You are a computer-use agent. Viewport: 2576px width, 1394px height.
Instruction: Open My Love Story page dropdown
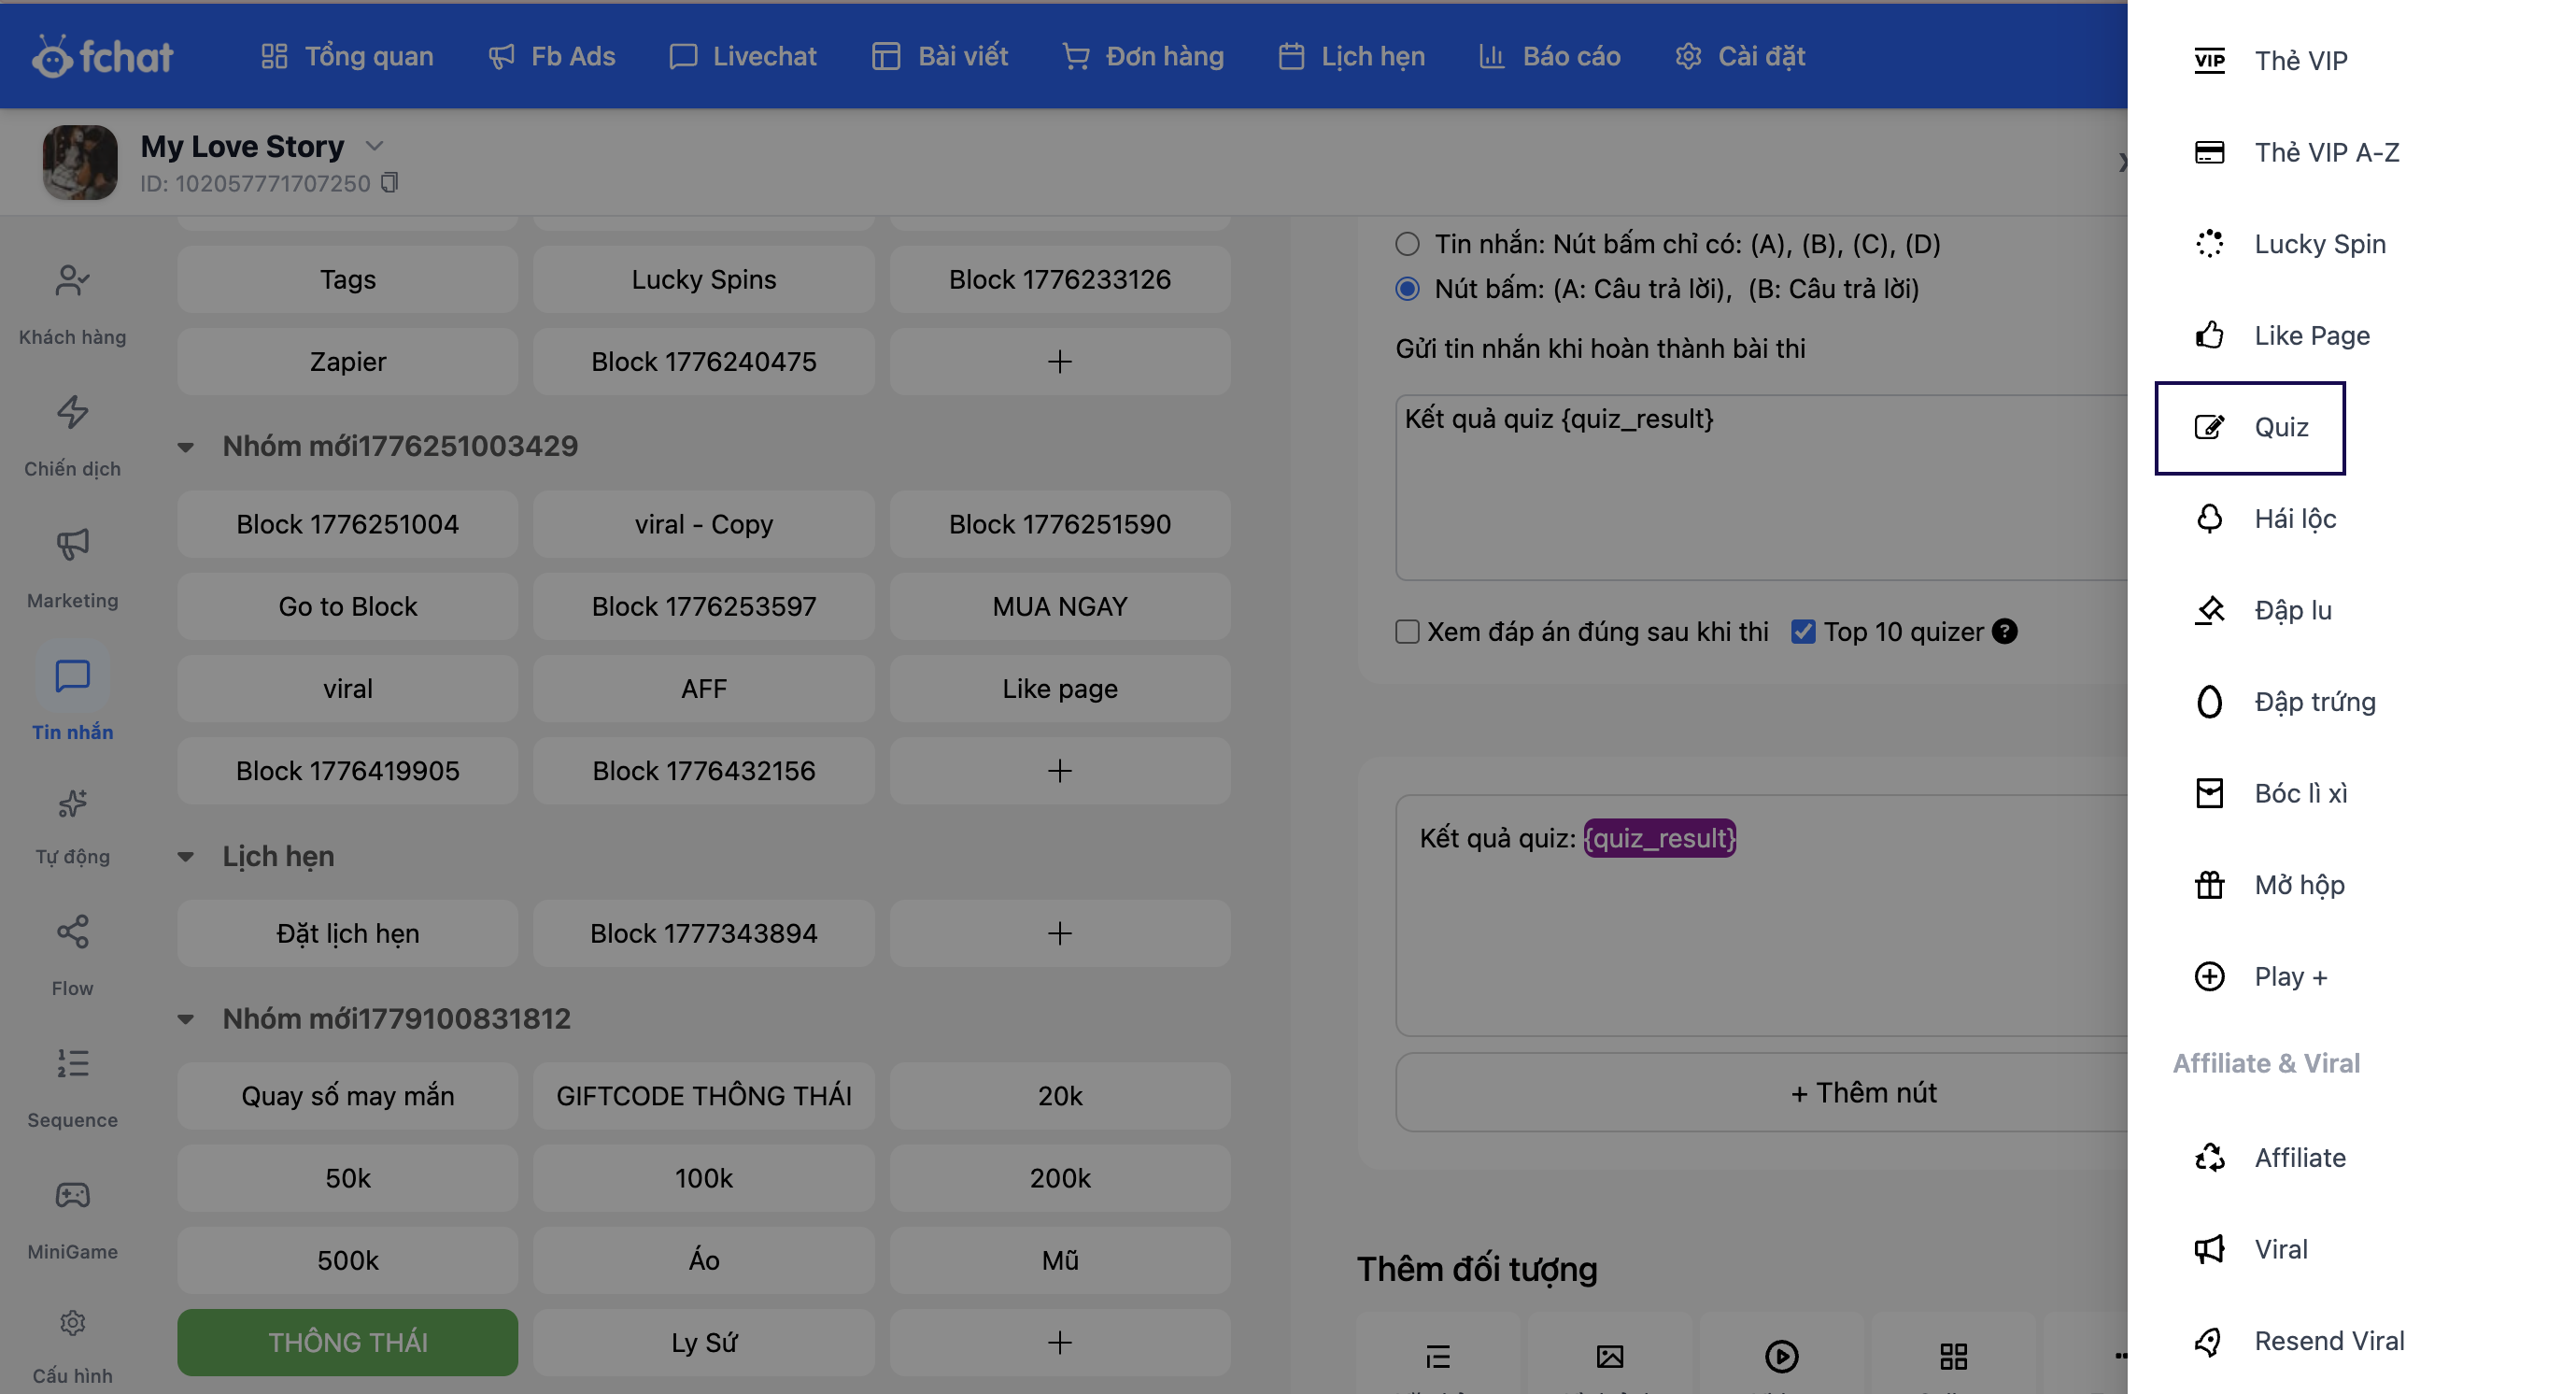(x=374, y=146)
